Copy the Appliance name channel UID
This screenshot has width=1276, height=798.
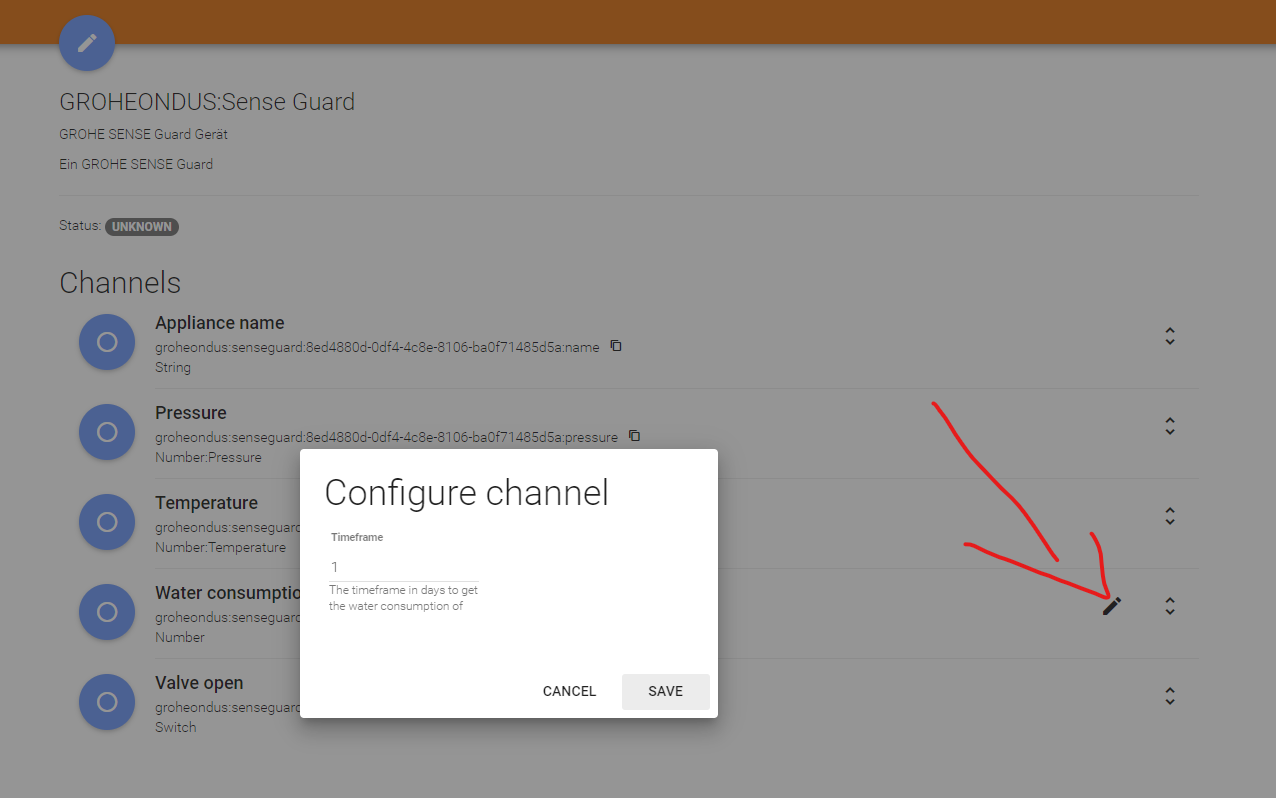(x=616, y=346)
